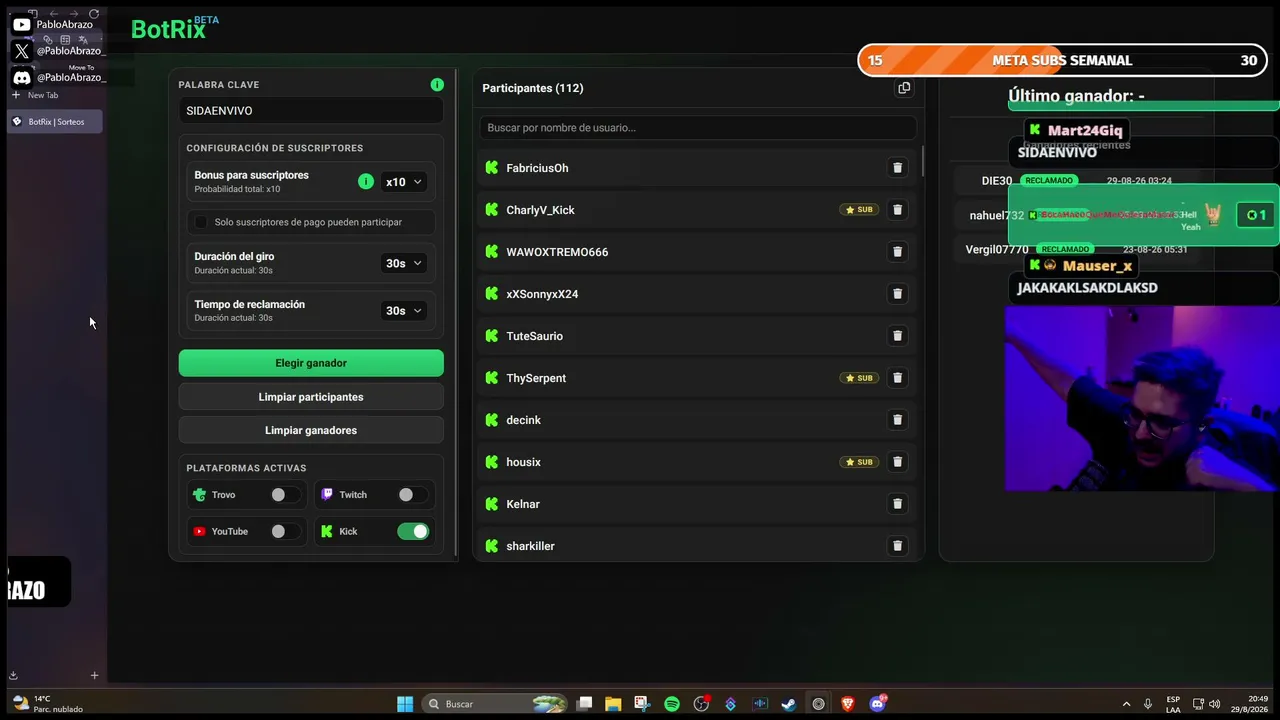Click the subscriber bonus info icon
Viewport: 1280px width, 720px height.
click(366, 181)
